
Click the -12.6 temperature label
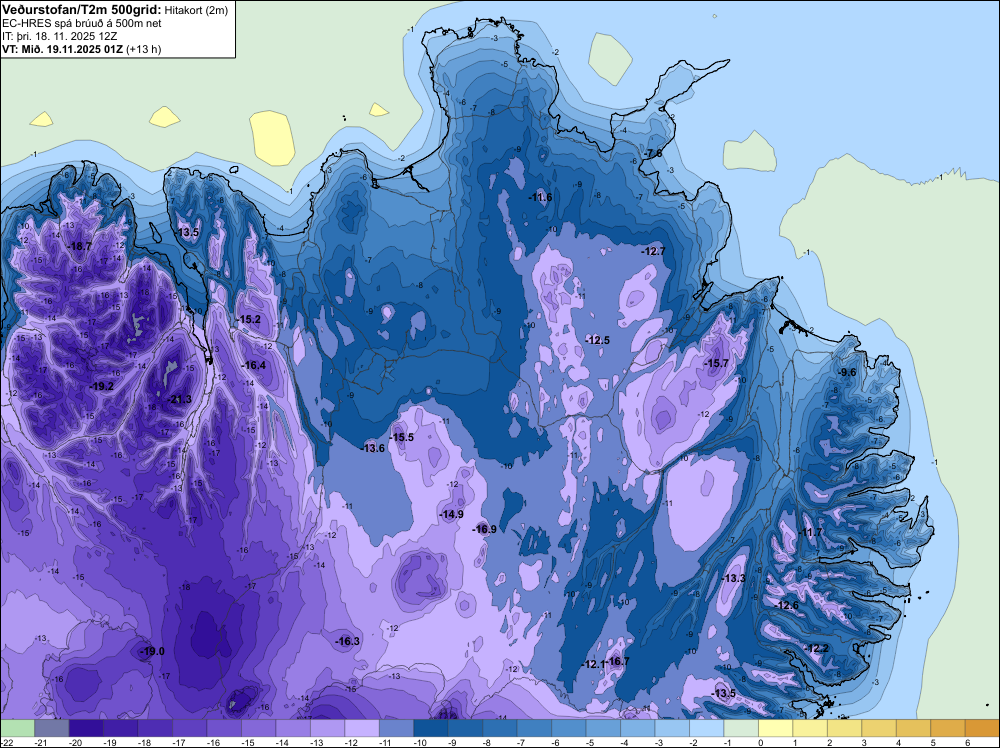787,605
